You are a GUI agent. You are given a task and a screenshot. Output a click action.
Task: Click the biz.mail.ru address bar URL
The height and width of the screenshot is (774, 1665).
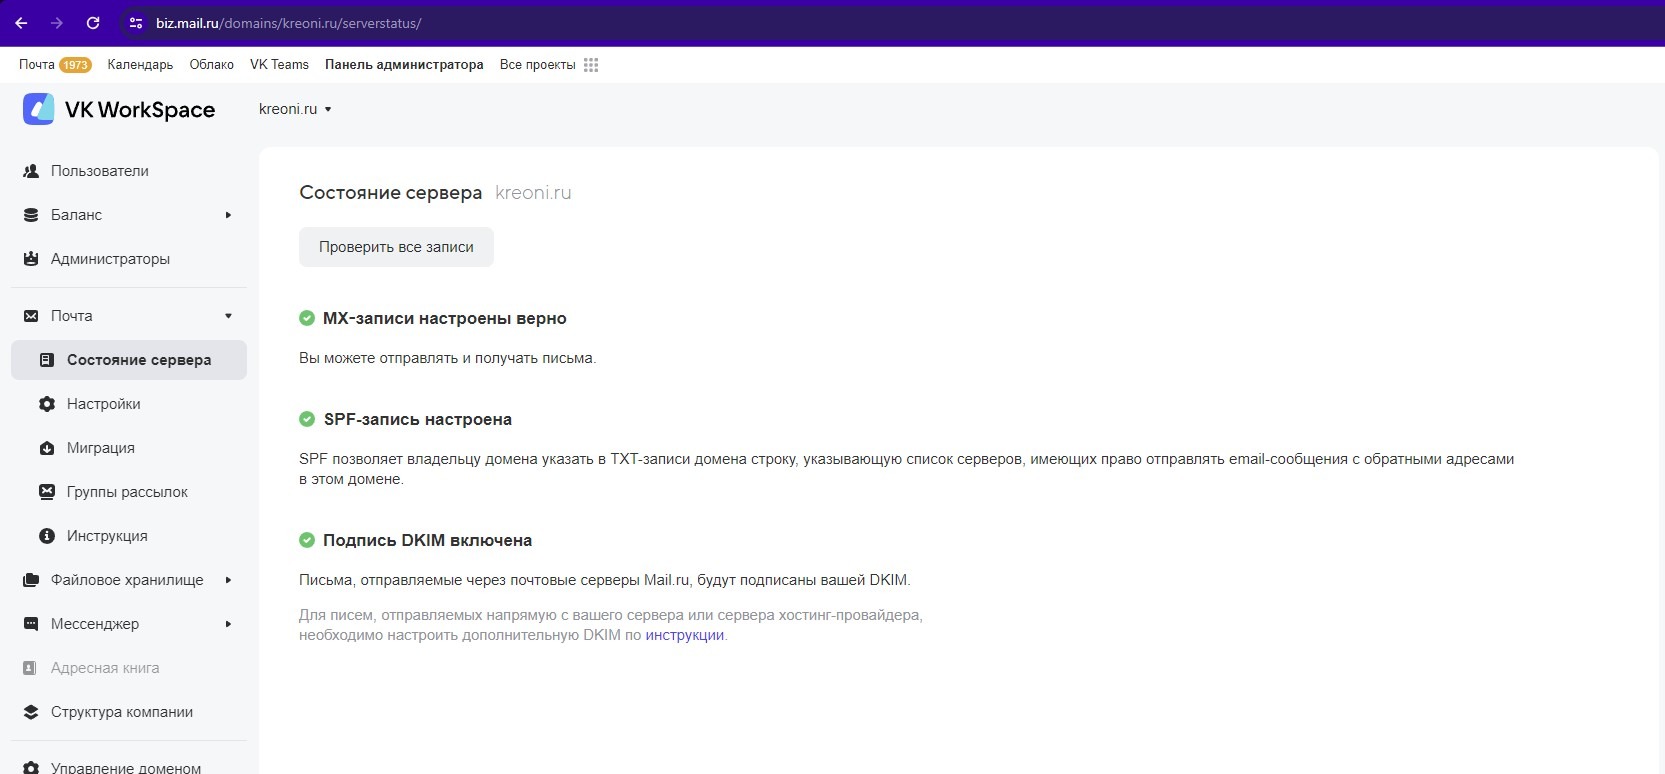click(x=288, y=23)
